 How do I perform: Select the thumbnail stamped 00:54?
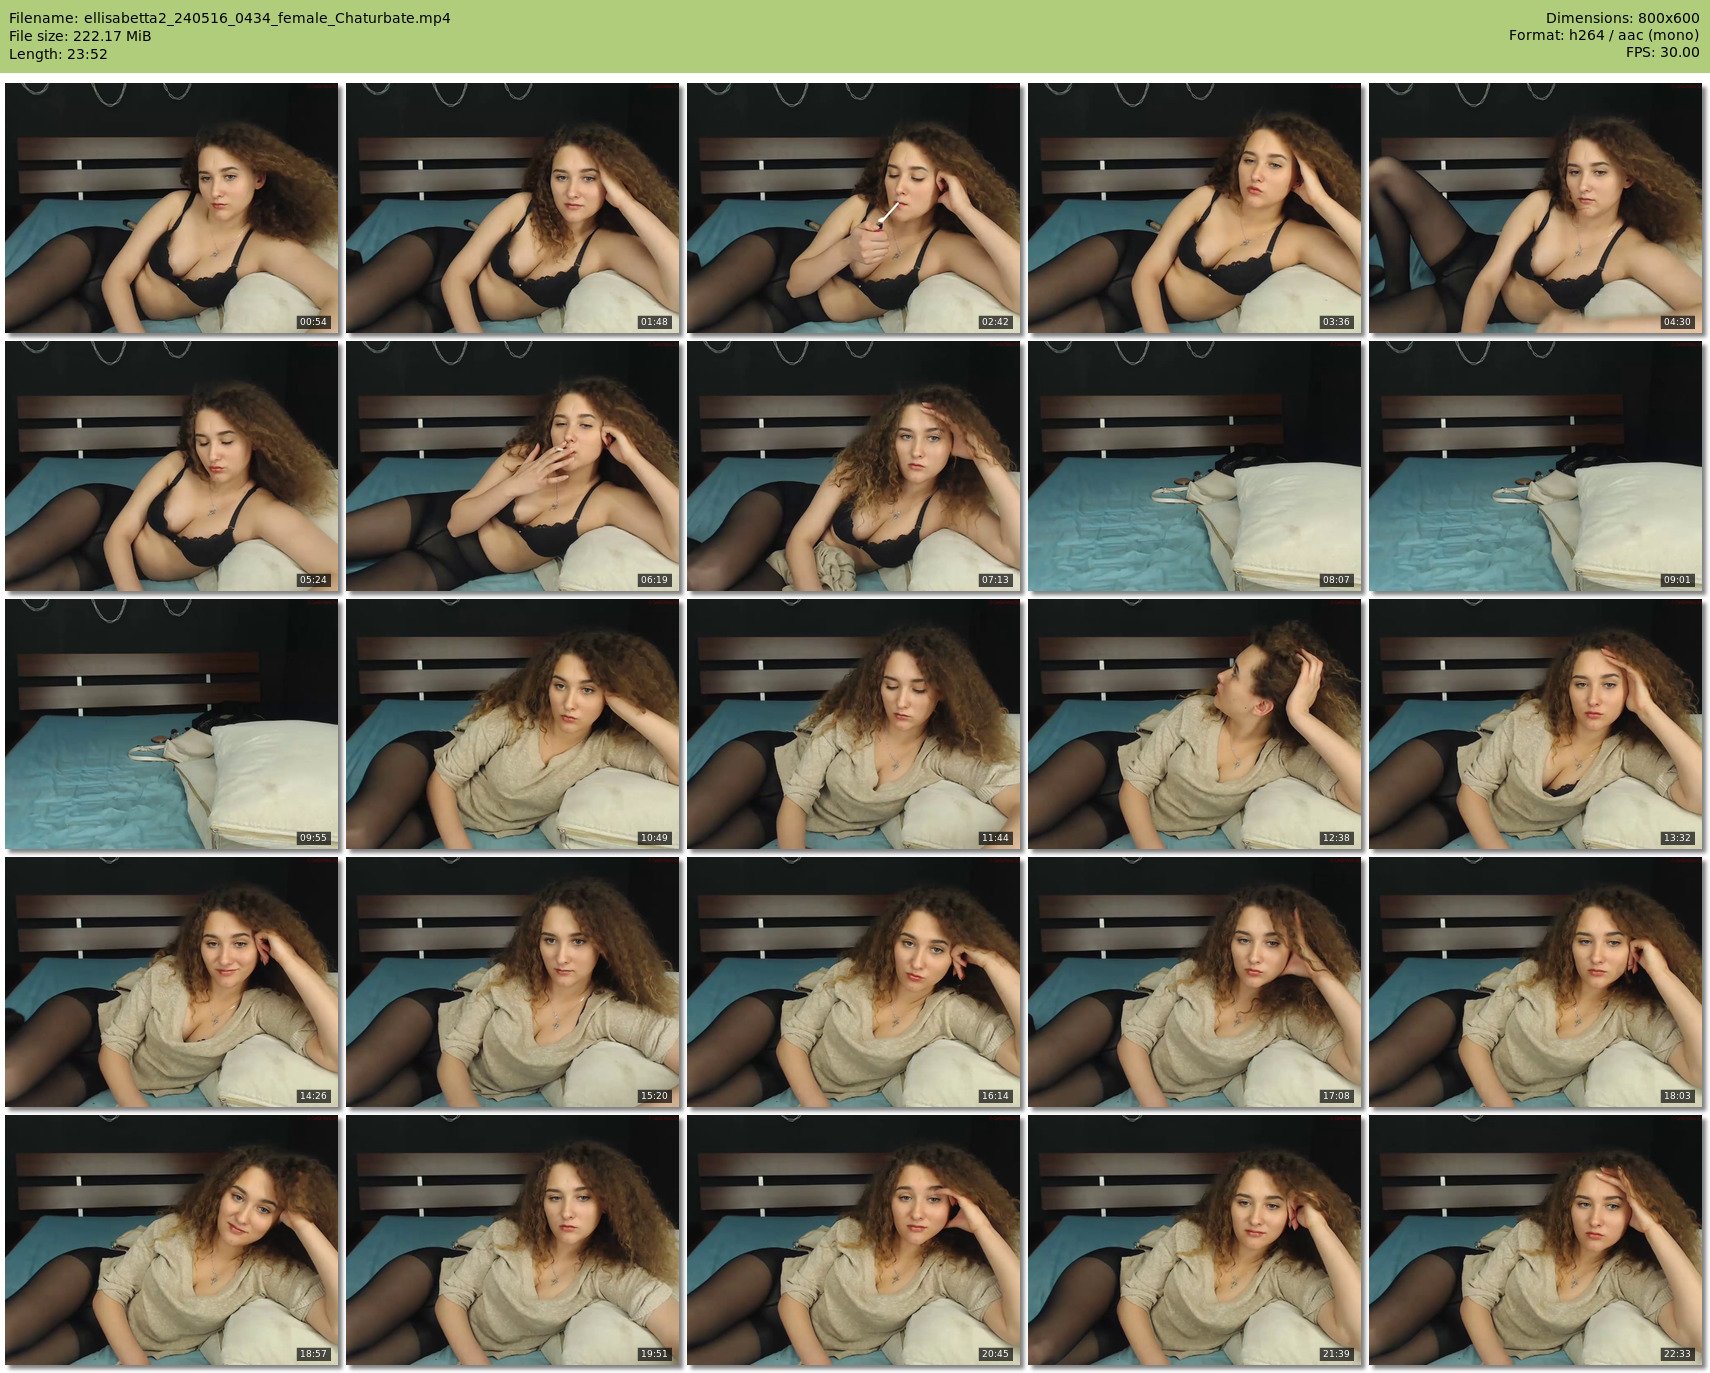click(x=171, y=208)
